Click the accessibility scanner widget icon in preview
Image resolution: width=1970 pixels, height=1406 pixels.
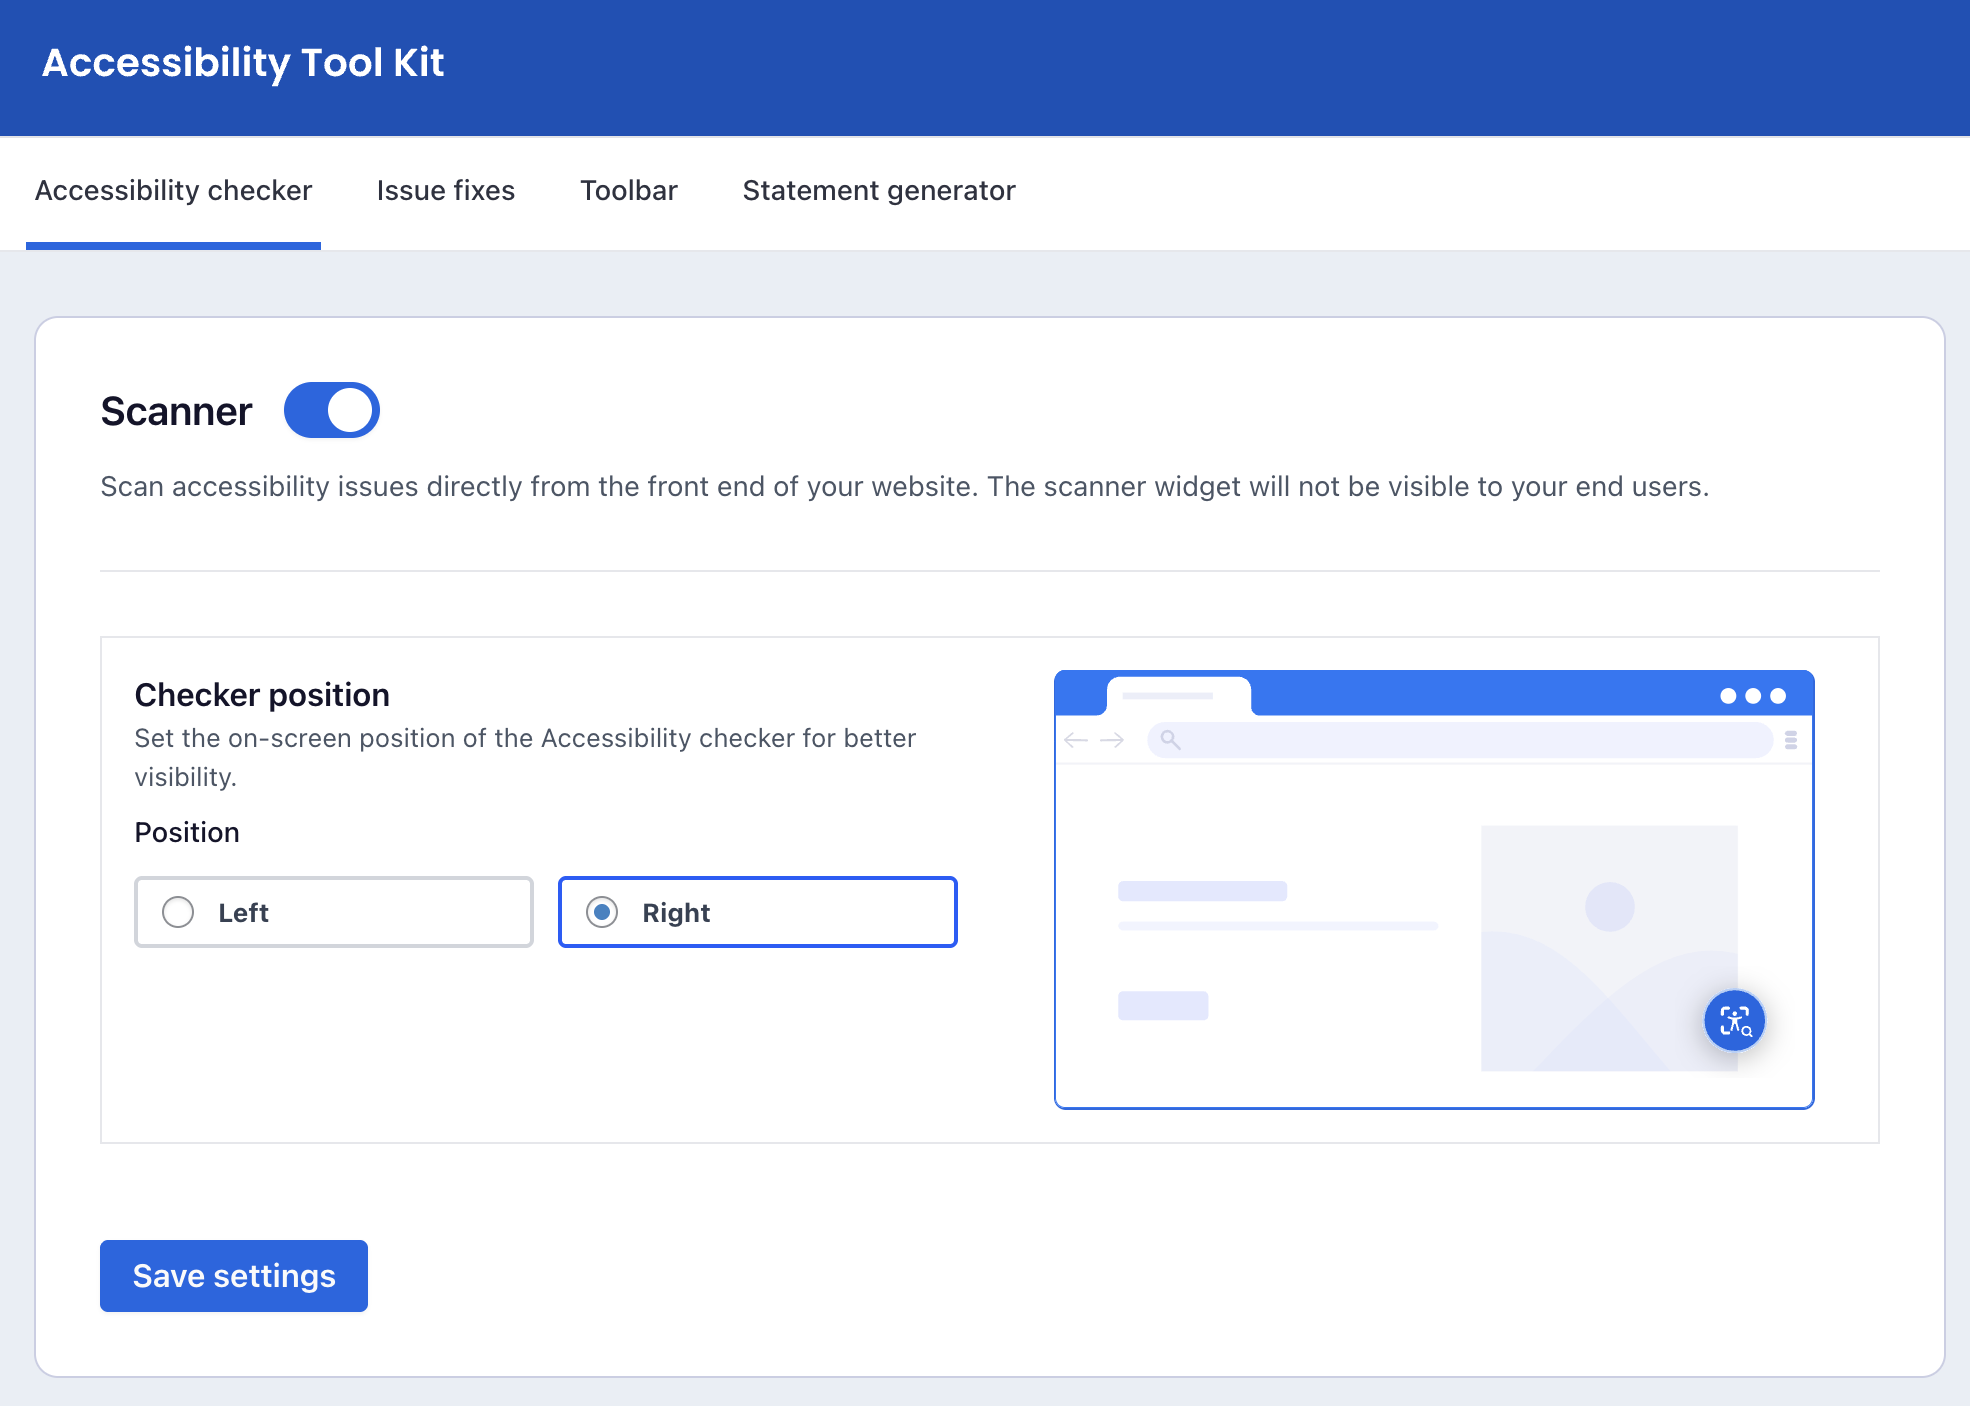pyautogui.click(x=1734, y=1020)
